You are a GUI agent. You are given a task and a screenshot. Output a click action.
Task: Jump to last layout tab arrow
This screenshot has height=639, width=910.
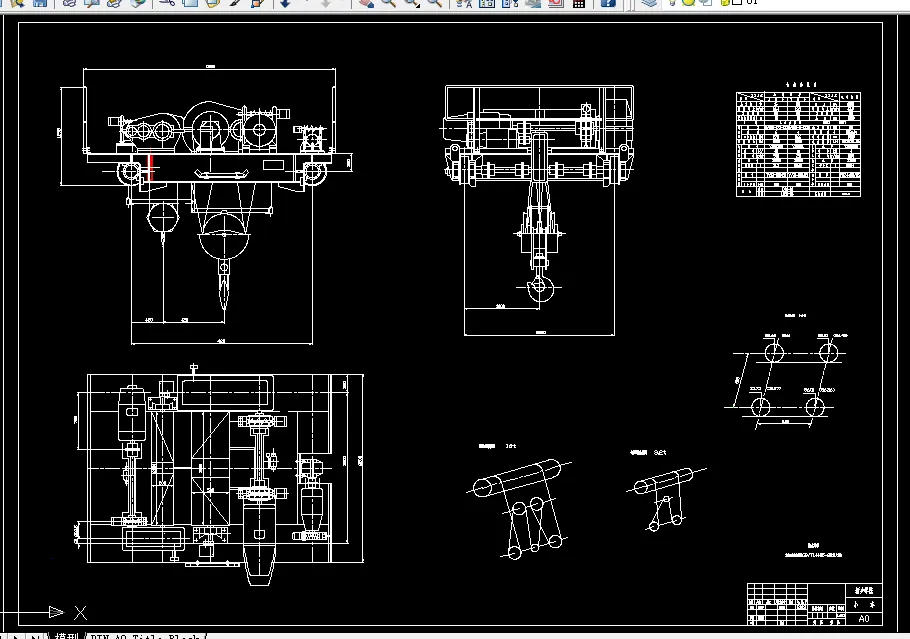(35, 636)
